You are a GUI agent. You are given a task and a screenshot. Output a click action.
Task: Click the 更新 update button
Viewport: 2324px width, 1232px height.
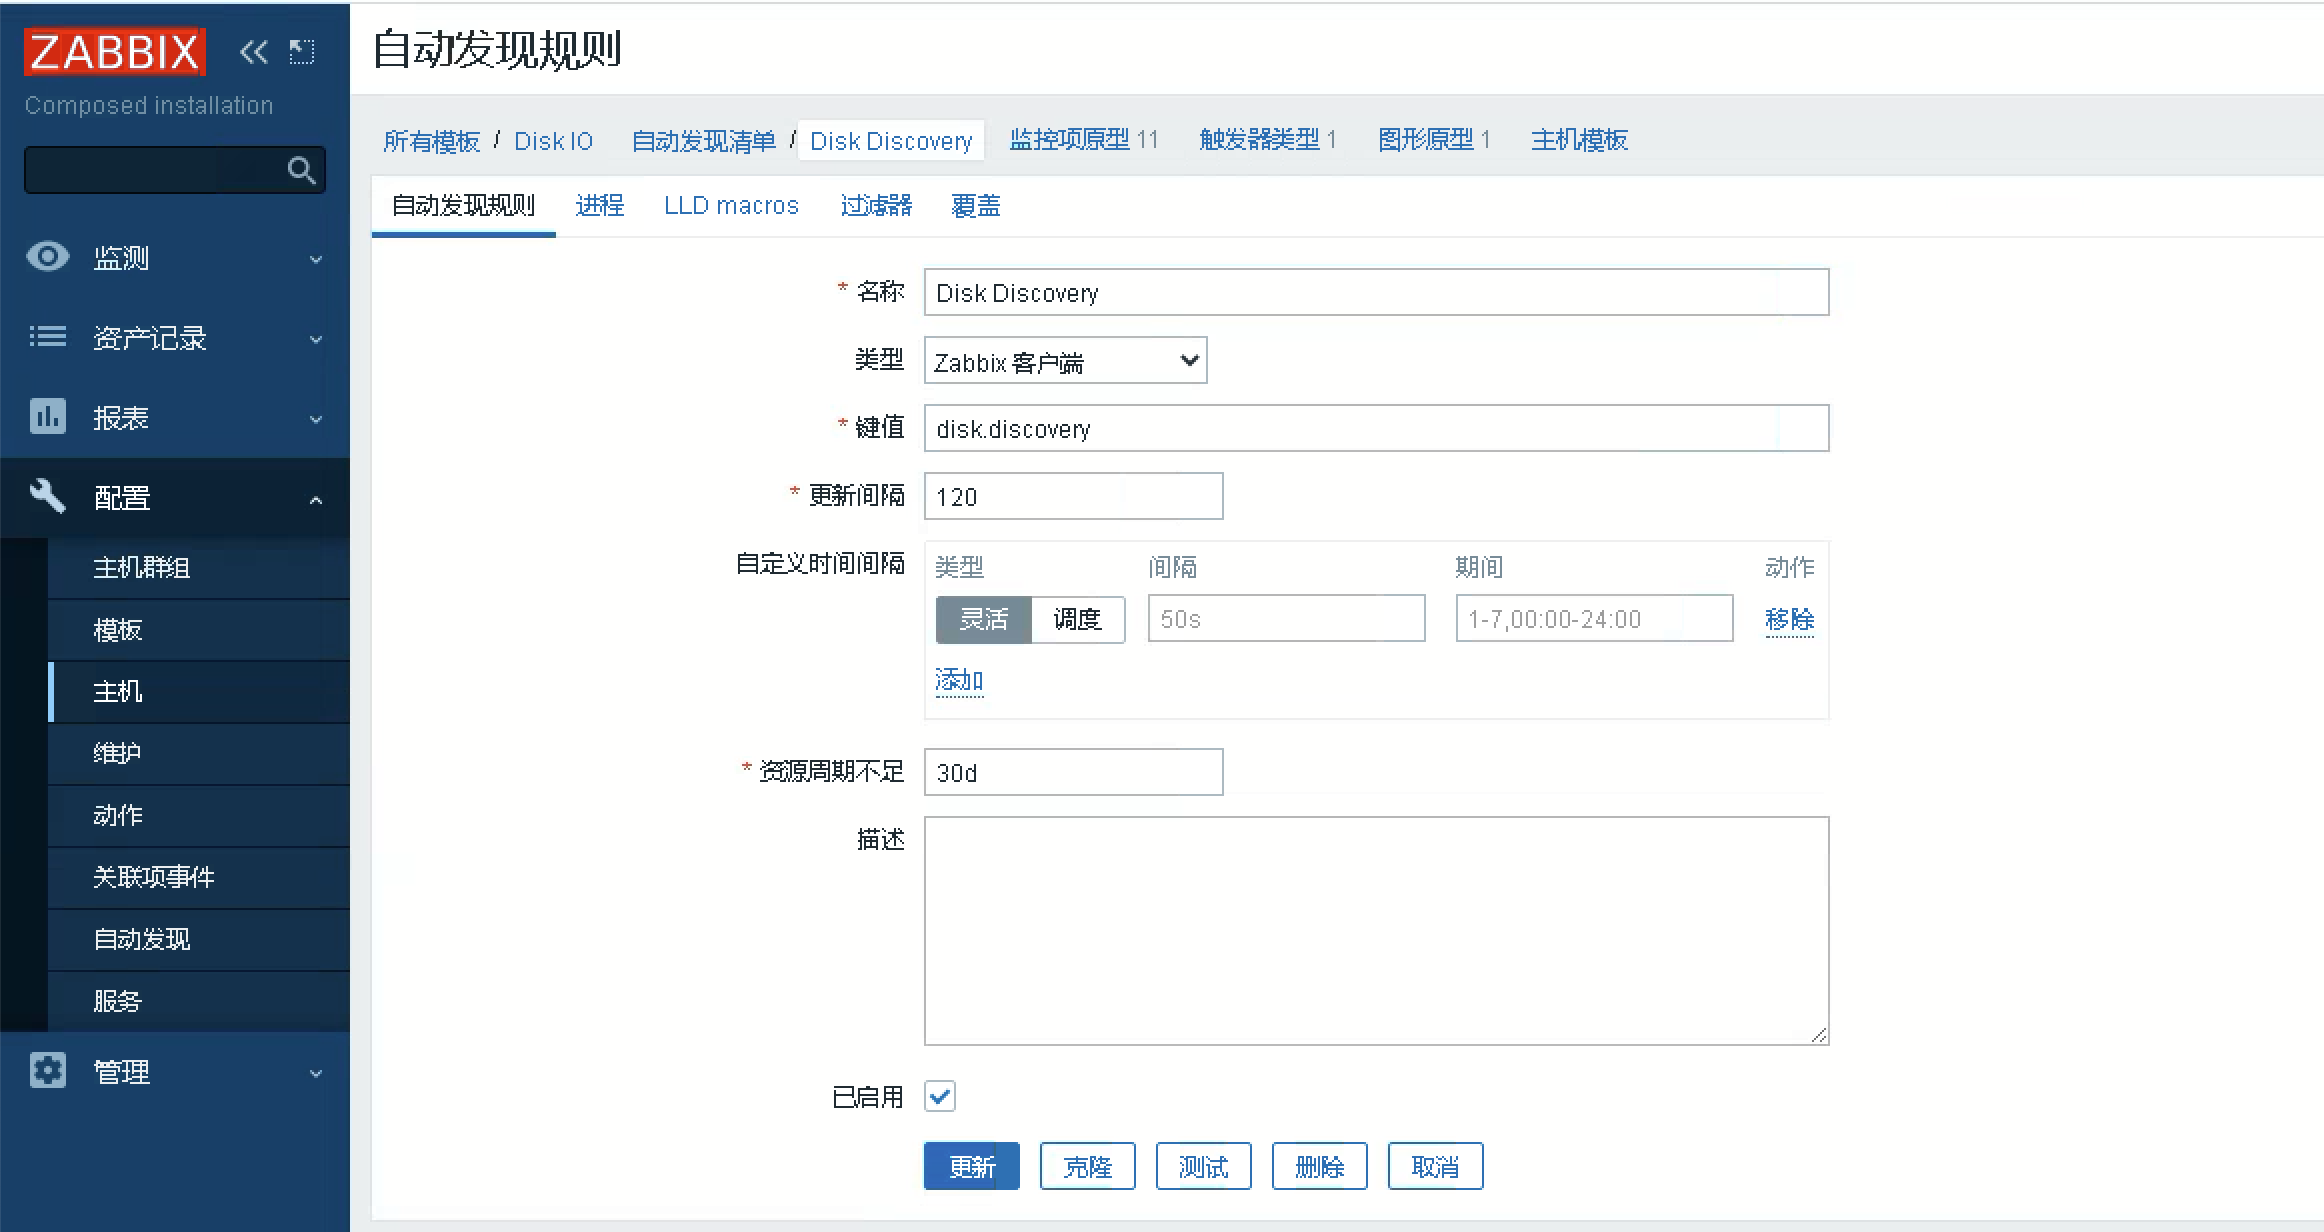click(971, 1166)
